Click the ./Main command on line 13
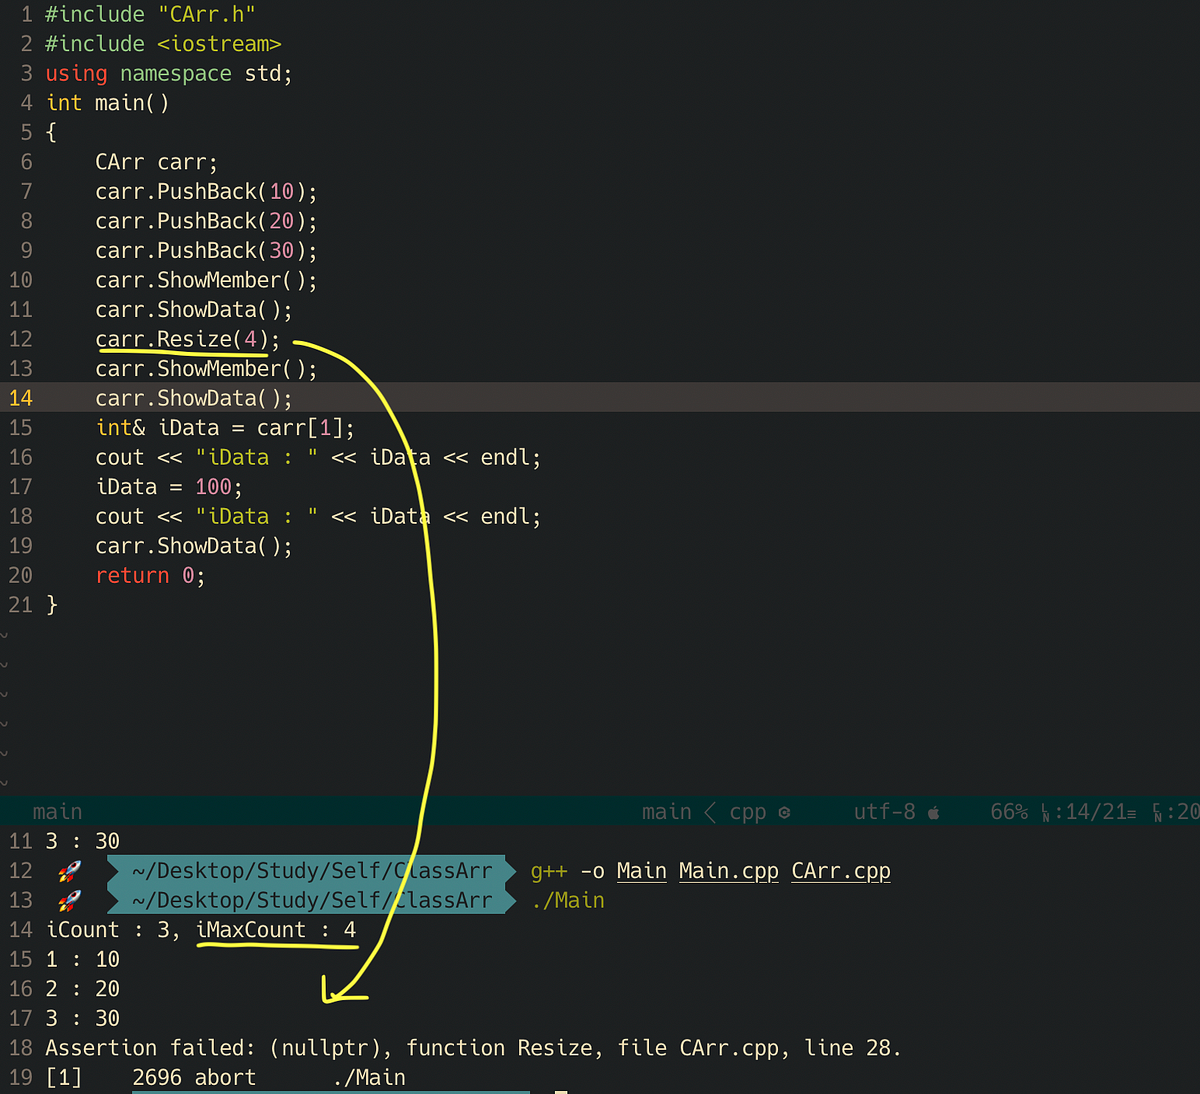1200x1094 pixels. (567, 899)
